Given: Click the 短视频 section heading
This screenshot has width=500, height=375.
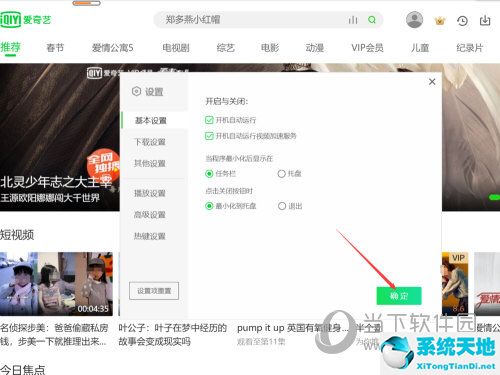Looking at the screenshot, I should pos(17,235).
